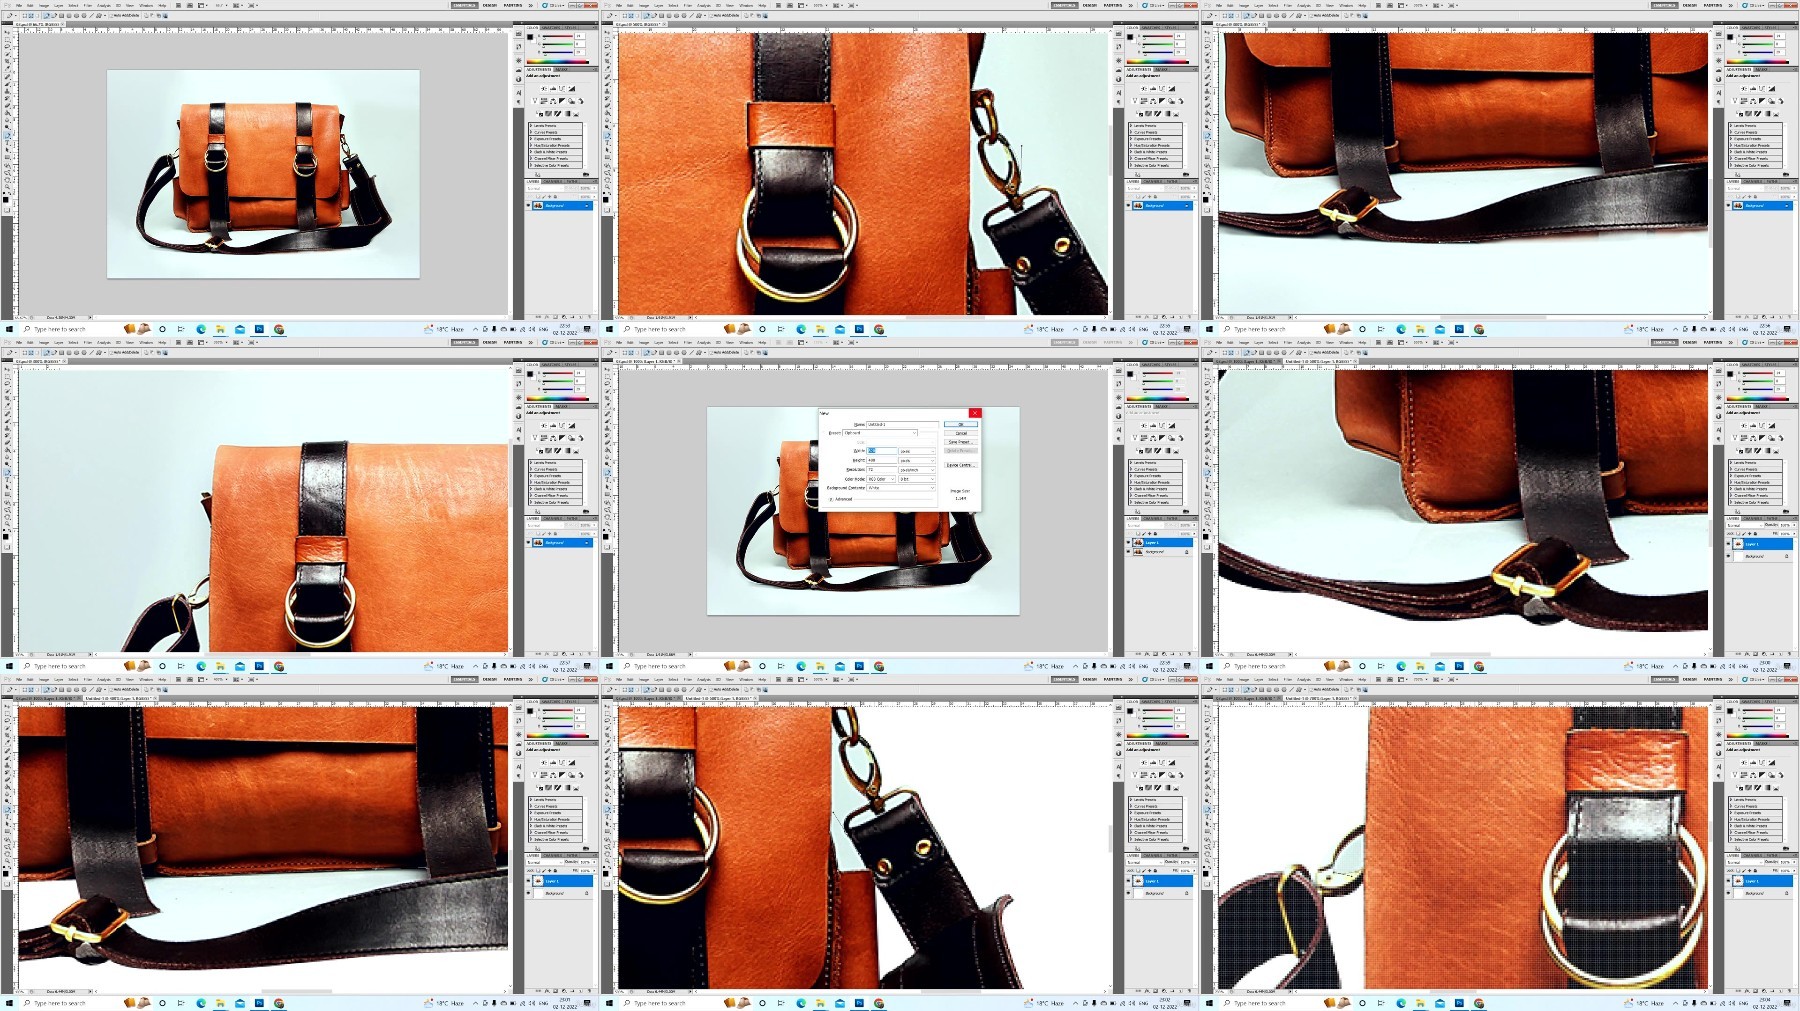Select Eyedropper tool in middle-right screenshot
This screenshot has width=1800, height=1011.
click(1207, 406)
